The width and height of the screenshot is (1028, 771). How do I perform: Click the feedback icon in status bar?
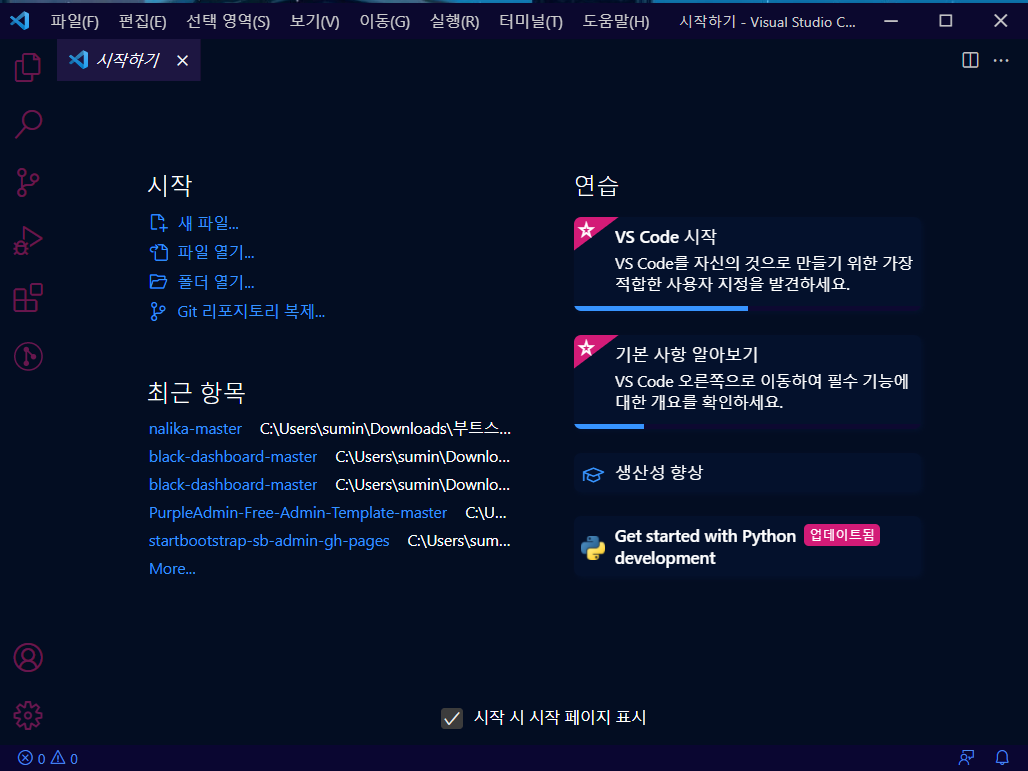[966, 758]
